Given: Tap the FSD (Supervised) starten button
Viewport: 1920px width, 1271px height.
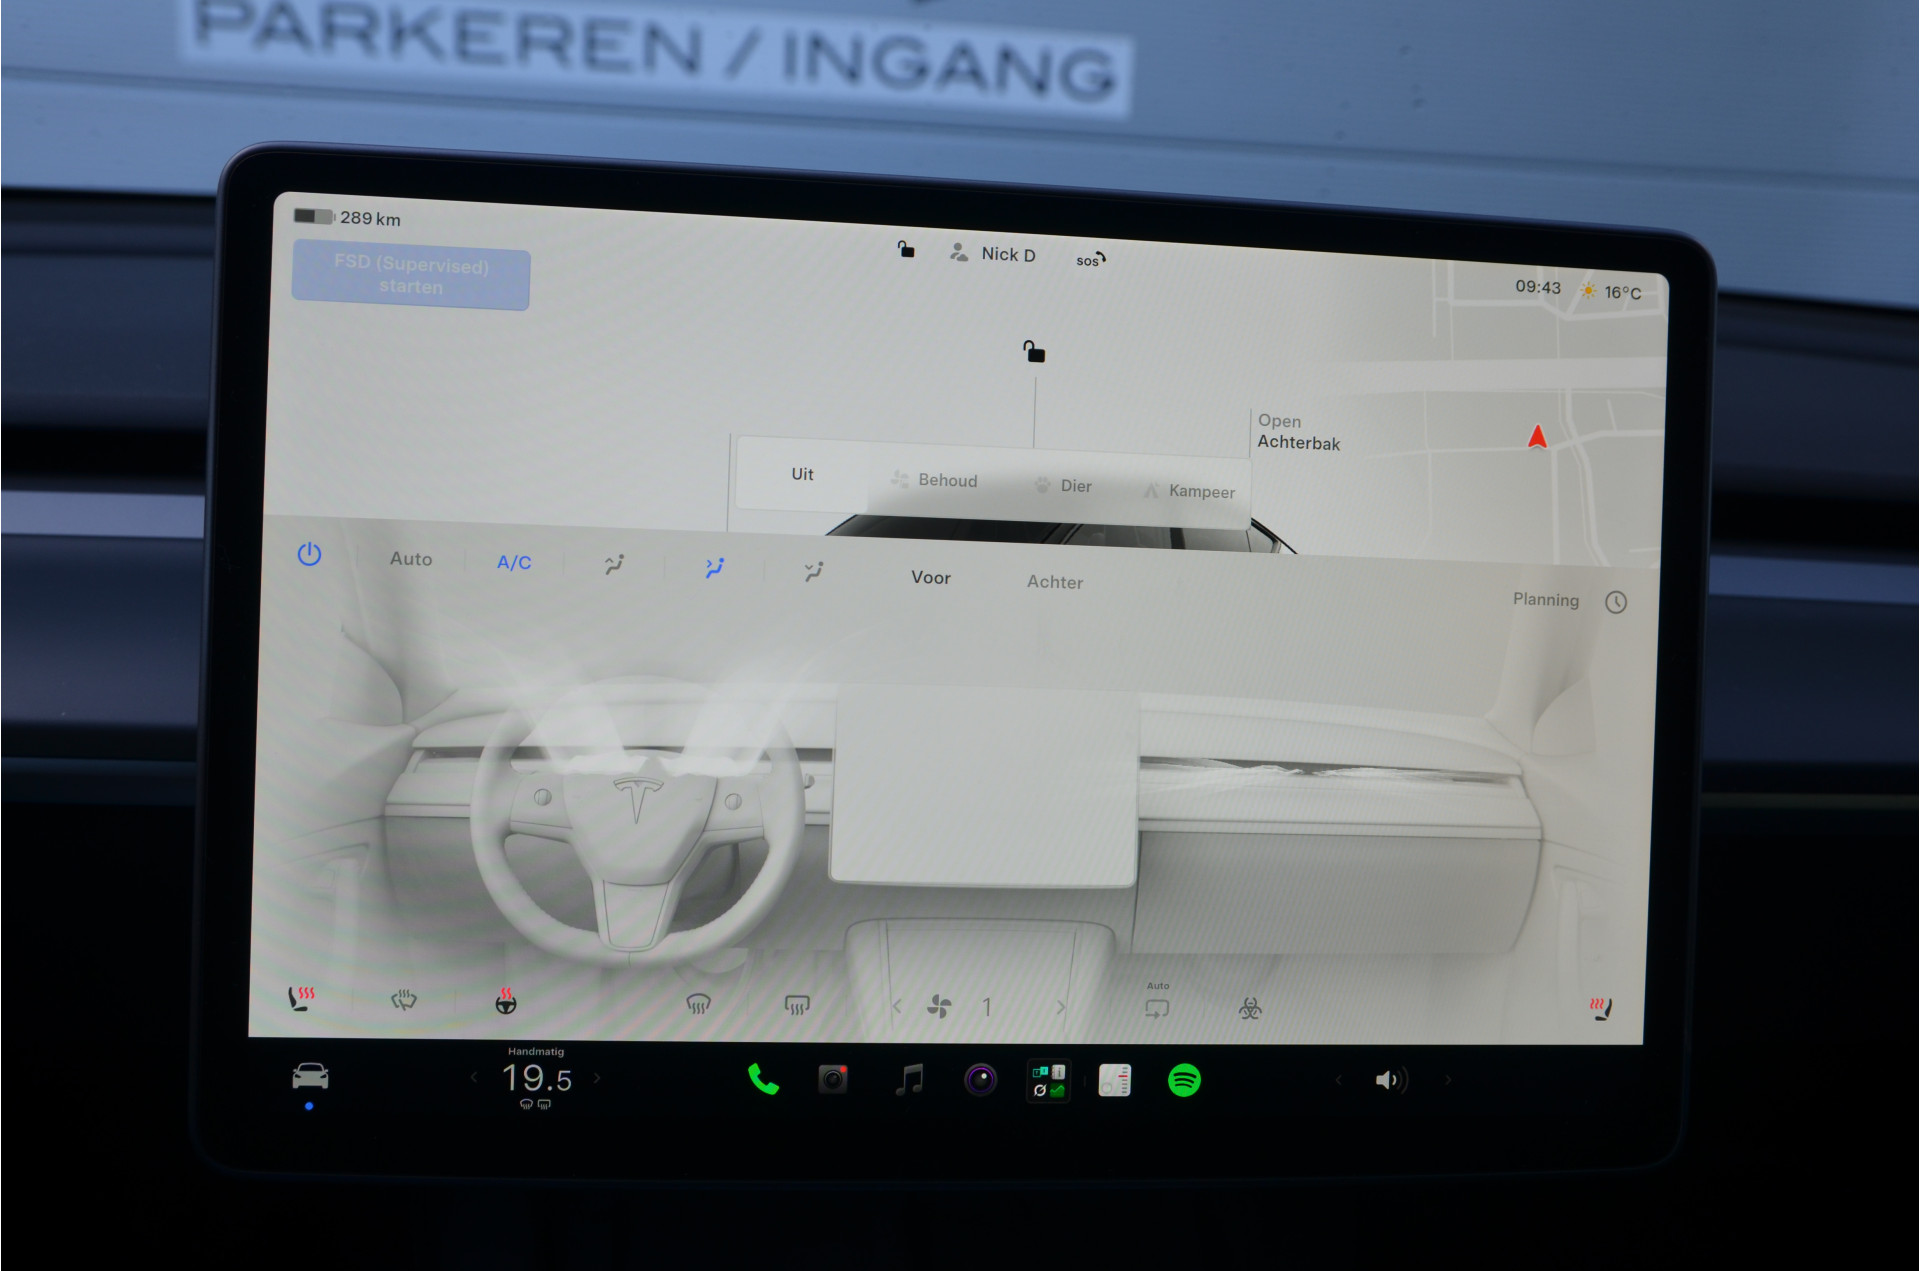Looking at the screenshot, I should (410, 276).
